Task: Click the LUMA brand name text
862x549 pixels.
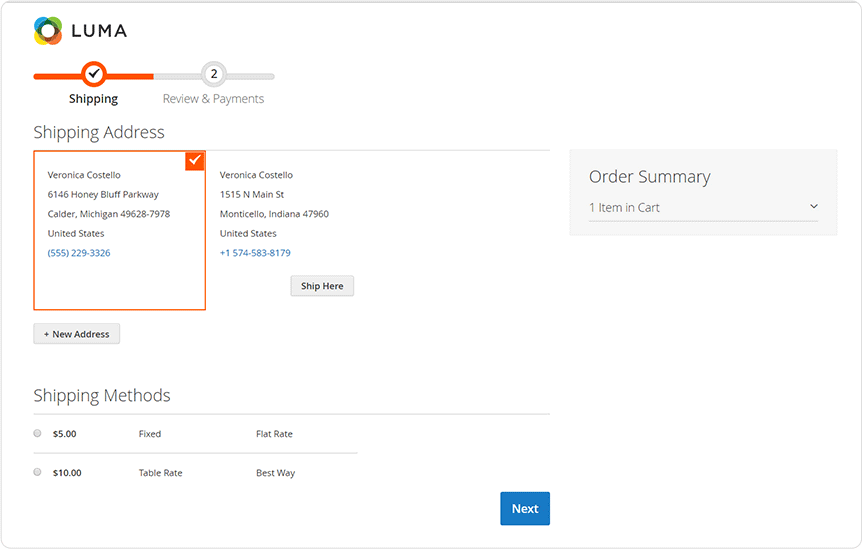Action: tap(99, 31)
